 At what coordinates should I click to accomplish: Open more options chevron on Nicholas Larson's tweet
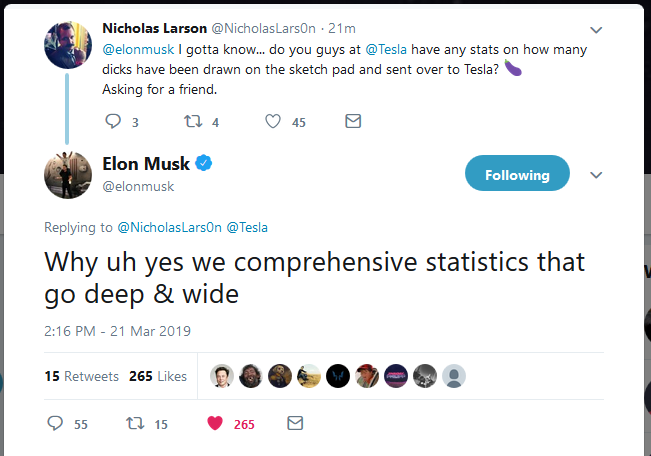coord(596,30)
